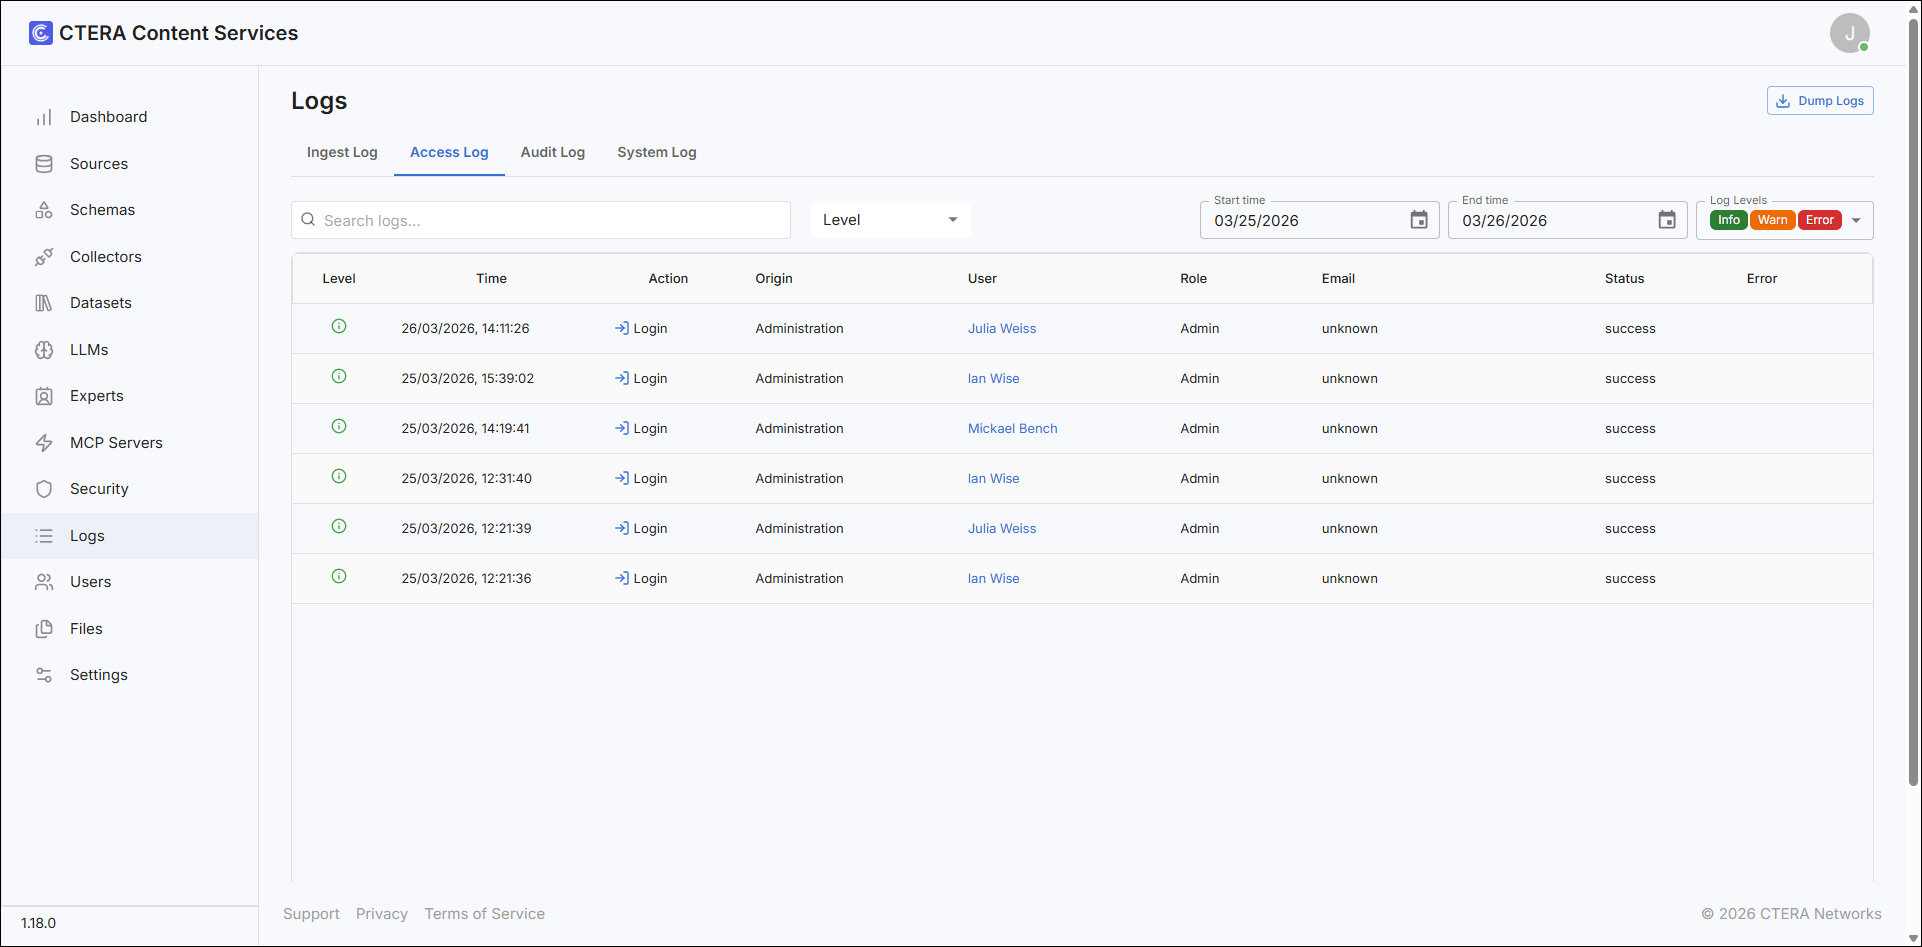Open the Mickael Bench user link
1922x947 pixels.
click(x=1012, y=428)
